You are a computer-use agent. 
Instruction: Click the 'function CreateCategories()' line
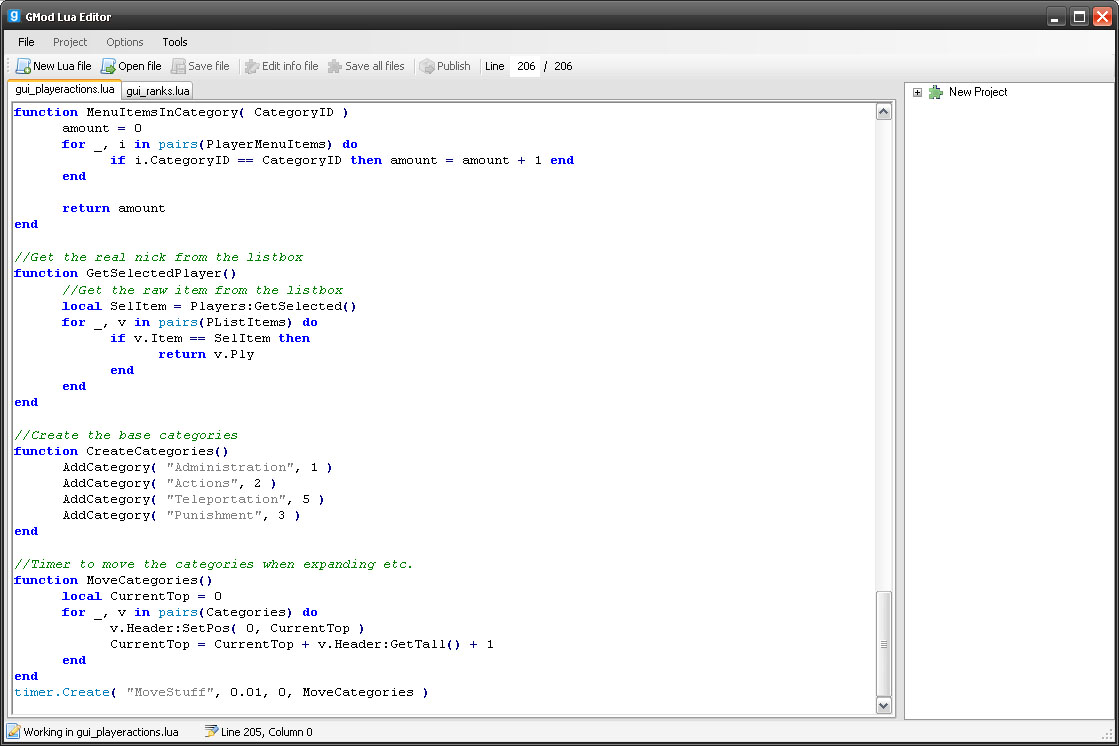121,451
